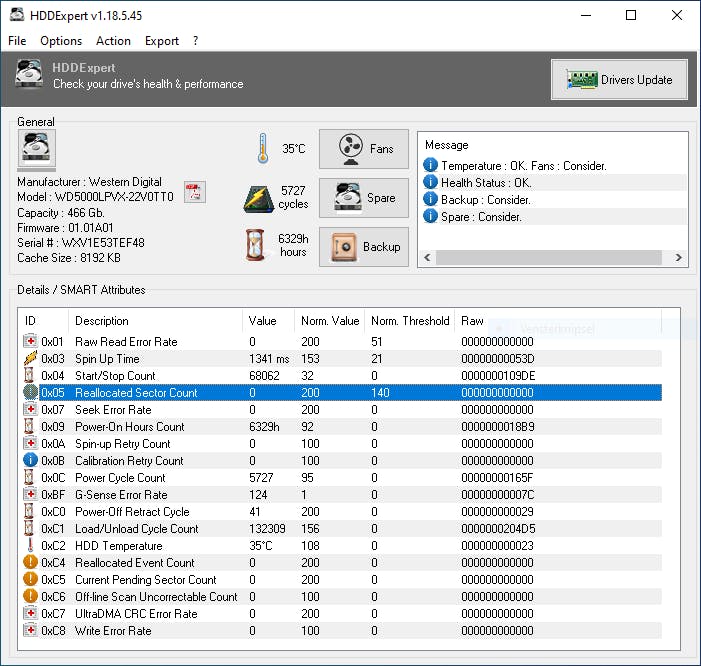Click the thermometer temperature icon
The height and width of the screenshot is (666, 701).
(262, 148)
